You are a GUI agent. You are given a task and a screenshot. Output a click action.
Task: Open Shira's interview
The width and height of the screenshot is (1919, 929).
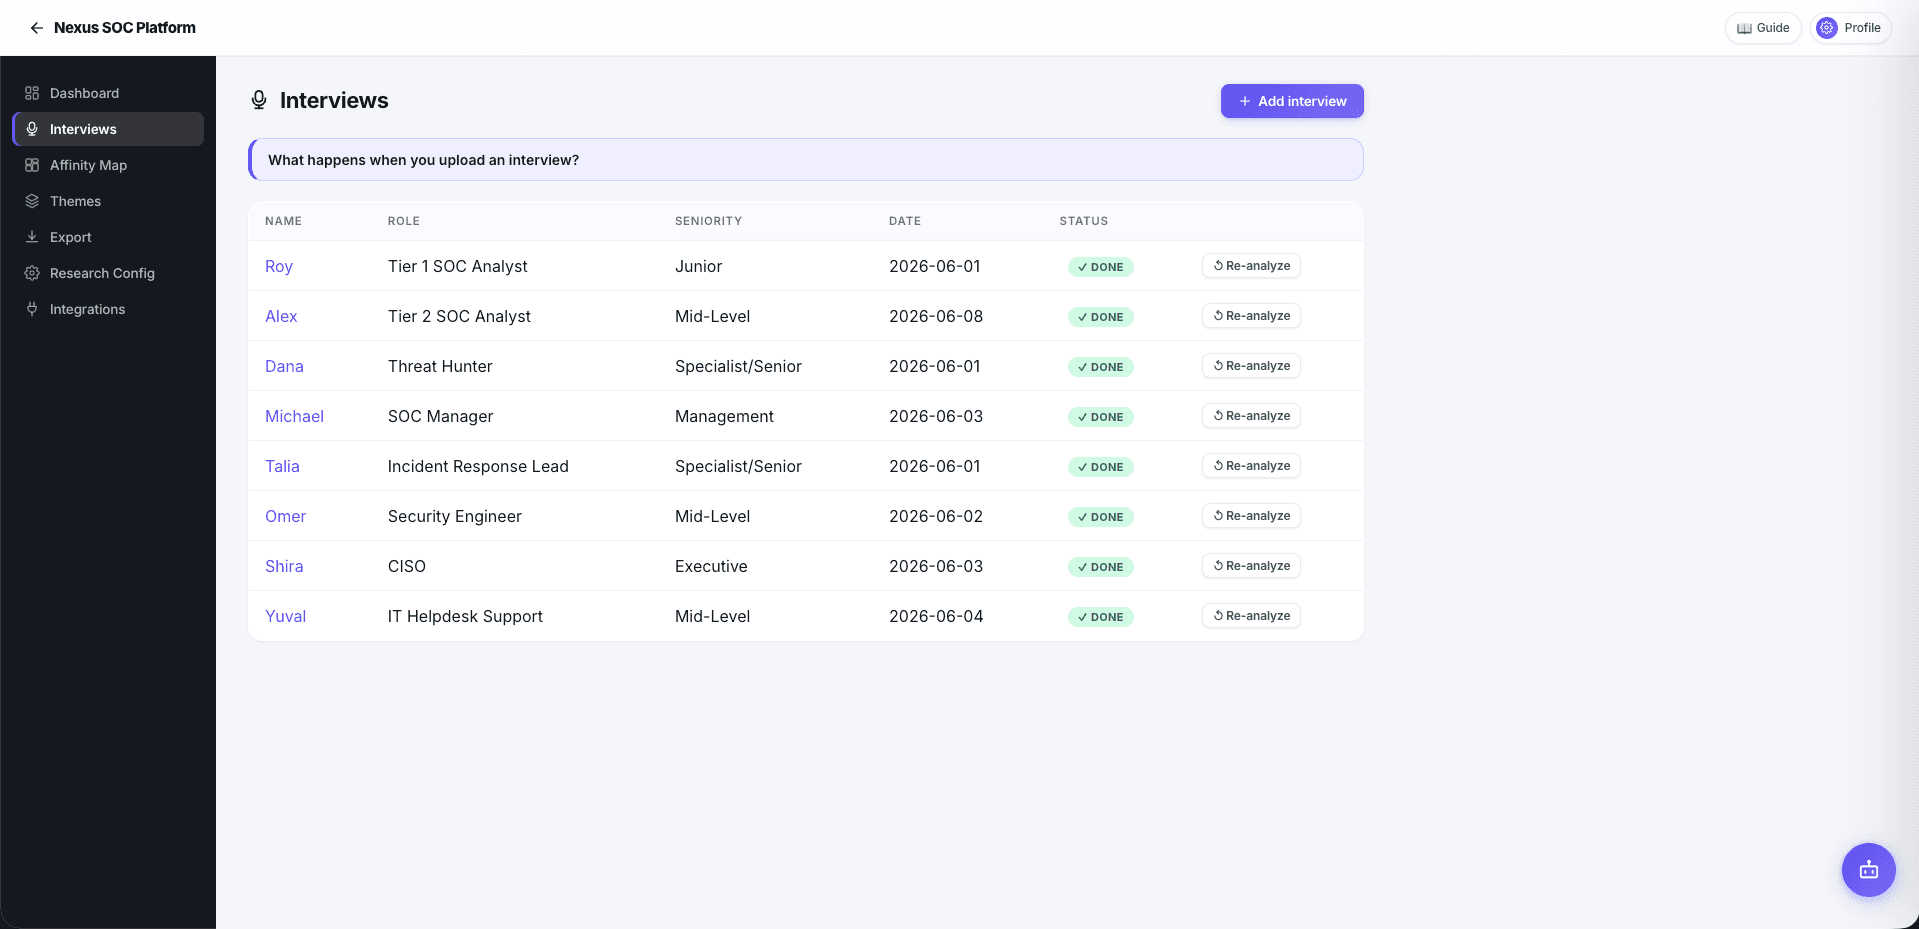284,566
